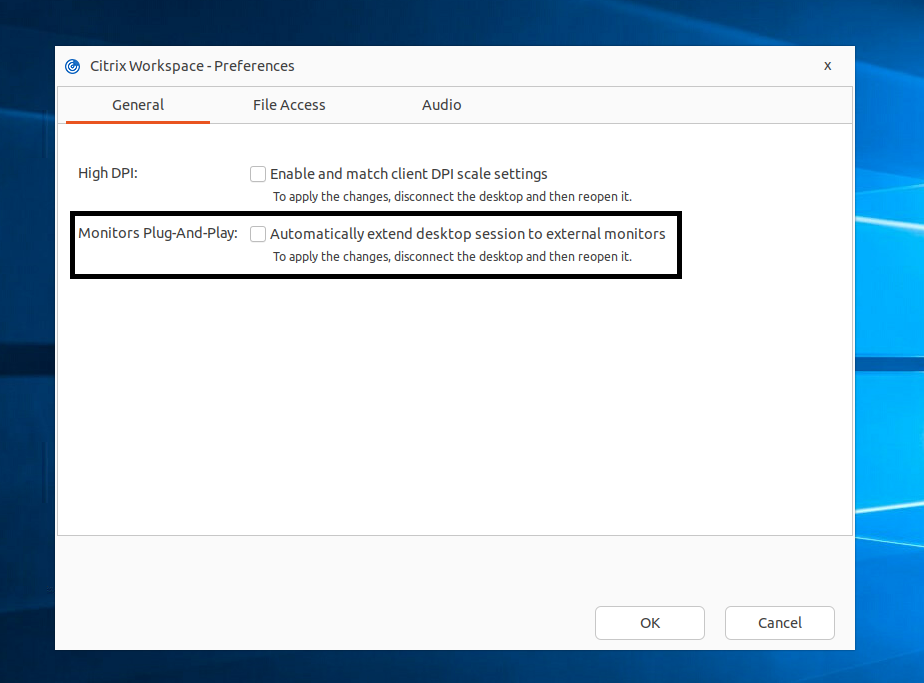
Task: Open the File Access tab
Action: (x=289, y=105)
